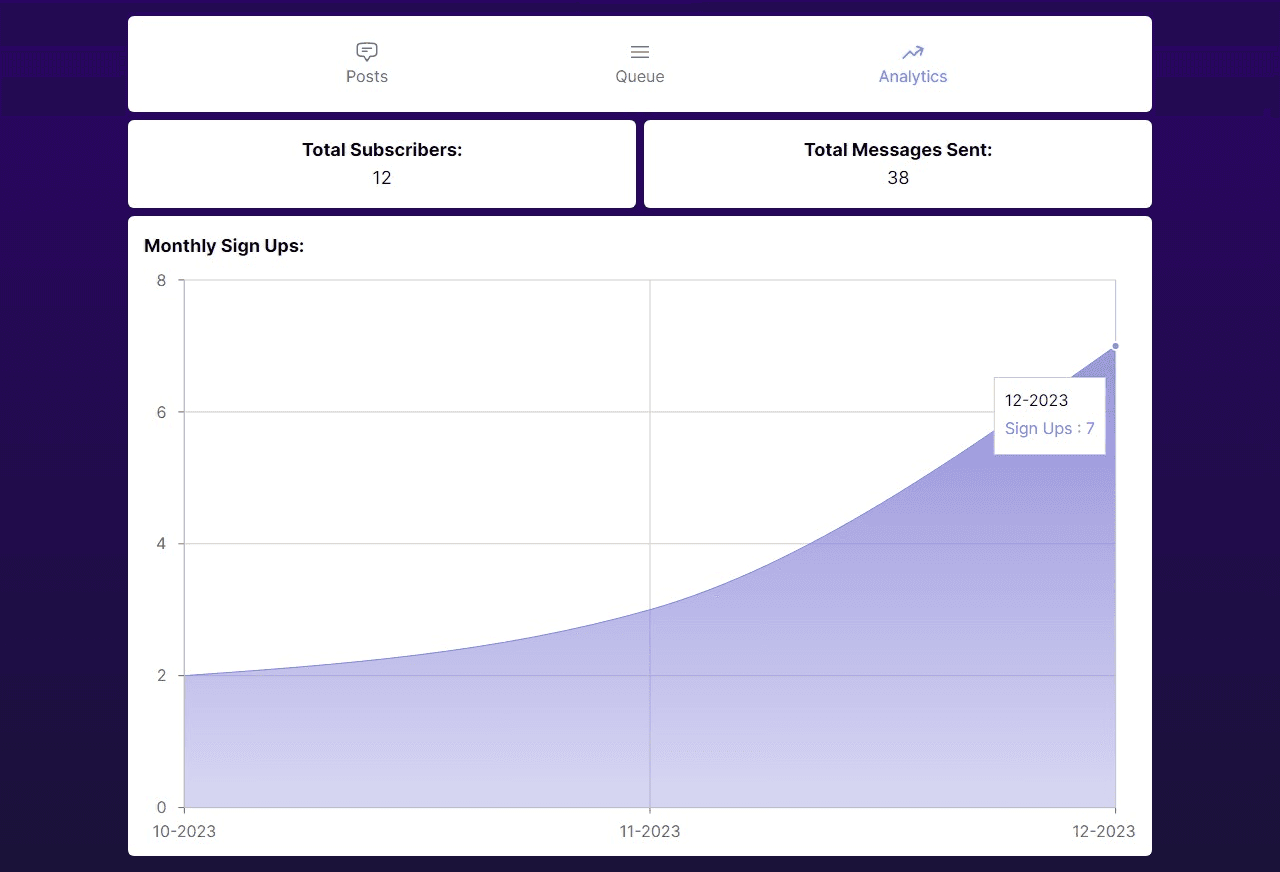The height and width of the screenshot is (872, 1280).
Task: Click the y-axis label 6
Action: pos(162,412)
